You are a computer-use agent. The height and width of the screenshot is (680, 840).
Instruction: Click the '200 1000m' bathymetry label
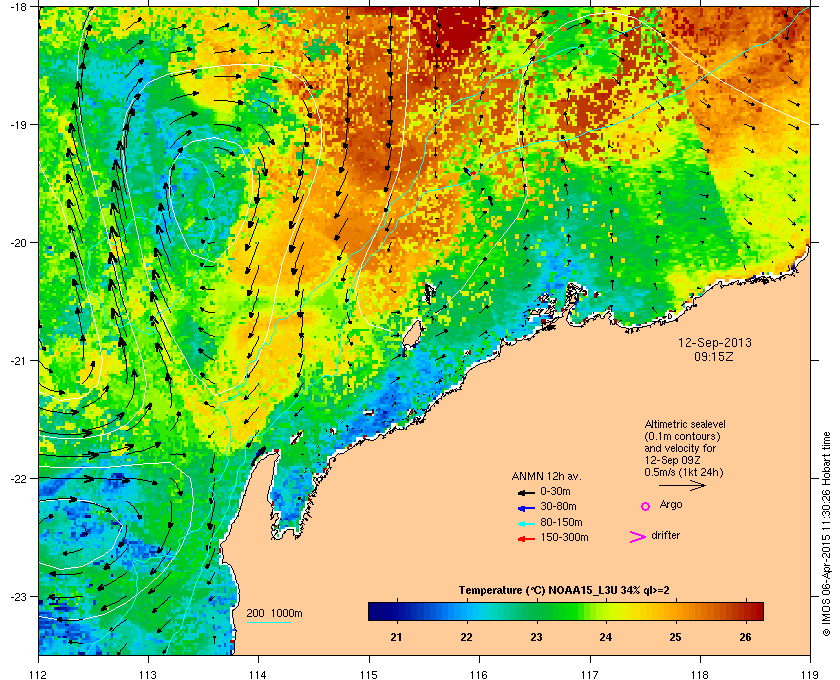274,614
